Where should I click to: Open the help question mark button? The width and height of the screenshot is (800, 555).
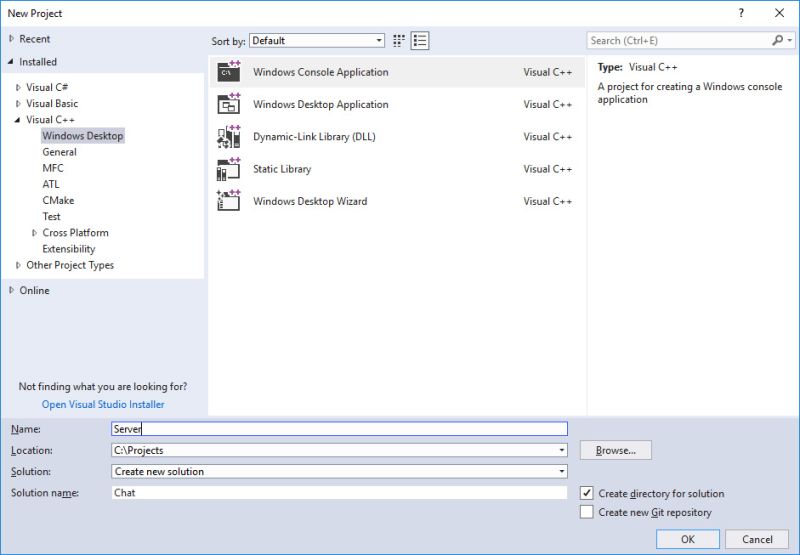[x=741, y=13]
